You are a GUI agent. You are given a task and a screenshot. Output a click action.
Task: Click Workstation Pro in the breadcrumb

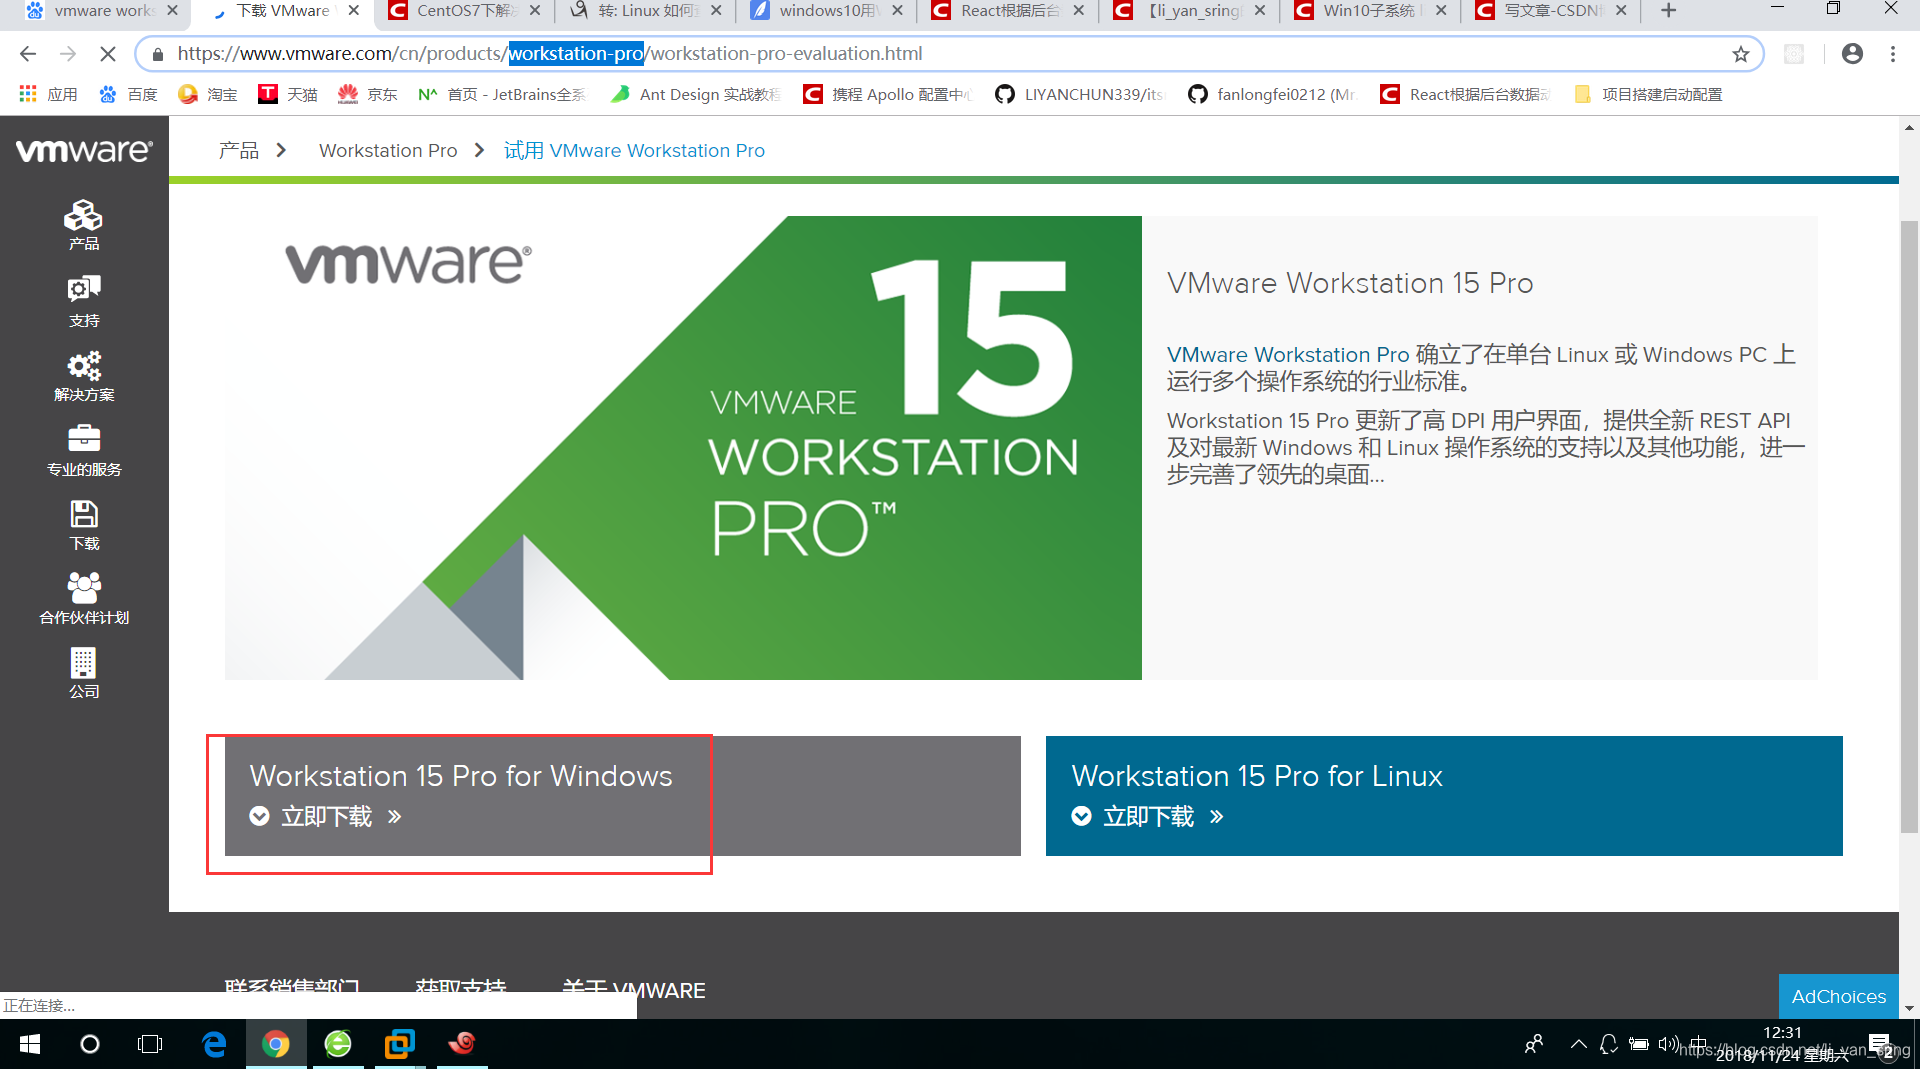coord(388,150)
